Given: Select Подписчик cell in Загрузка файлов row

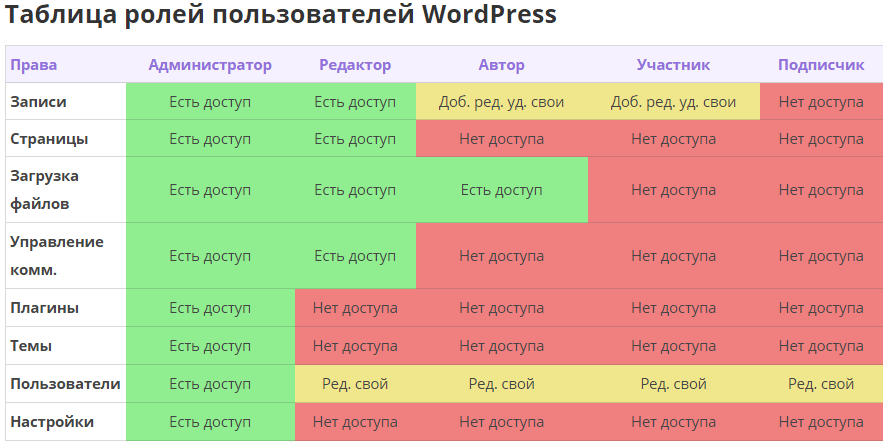Looking at the screenshot, I should (x=821, y=190).
